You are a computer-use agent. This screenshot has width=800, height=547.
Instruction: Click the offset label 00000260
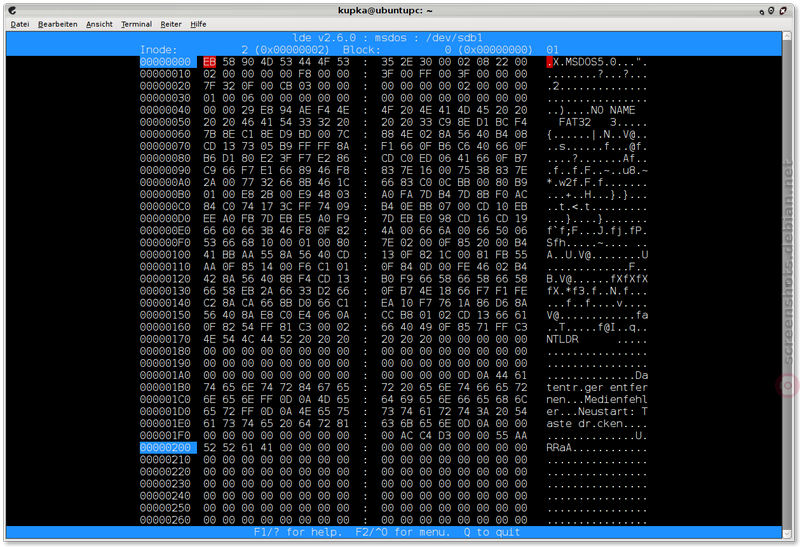(x=165, y=520)
